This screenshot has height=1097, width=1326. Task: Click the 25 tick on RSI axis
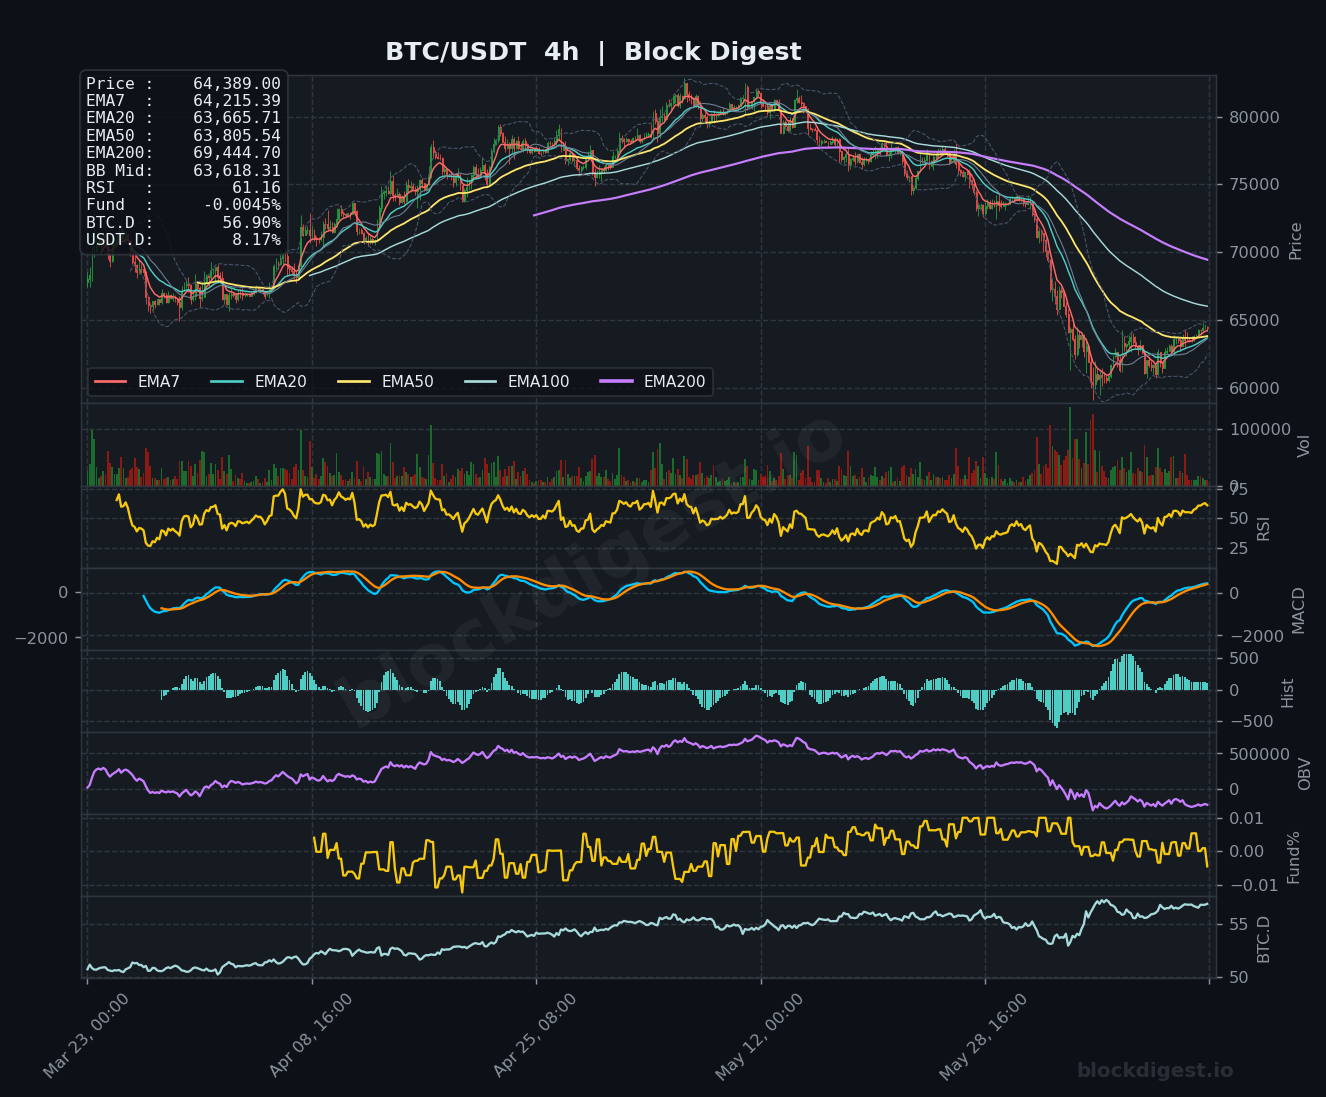pyautogui.click(x=1238, y=548)
